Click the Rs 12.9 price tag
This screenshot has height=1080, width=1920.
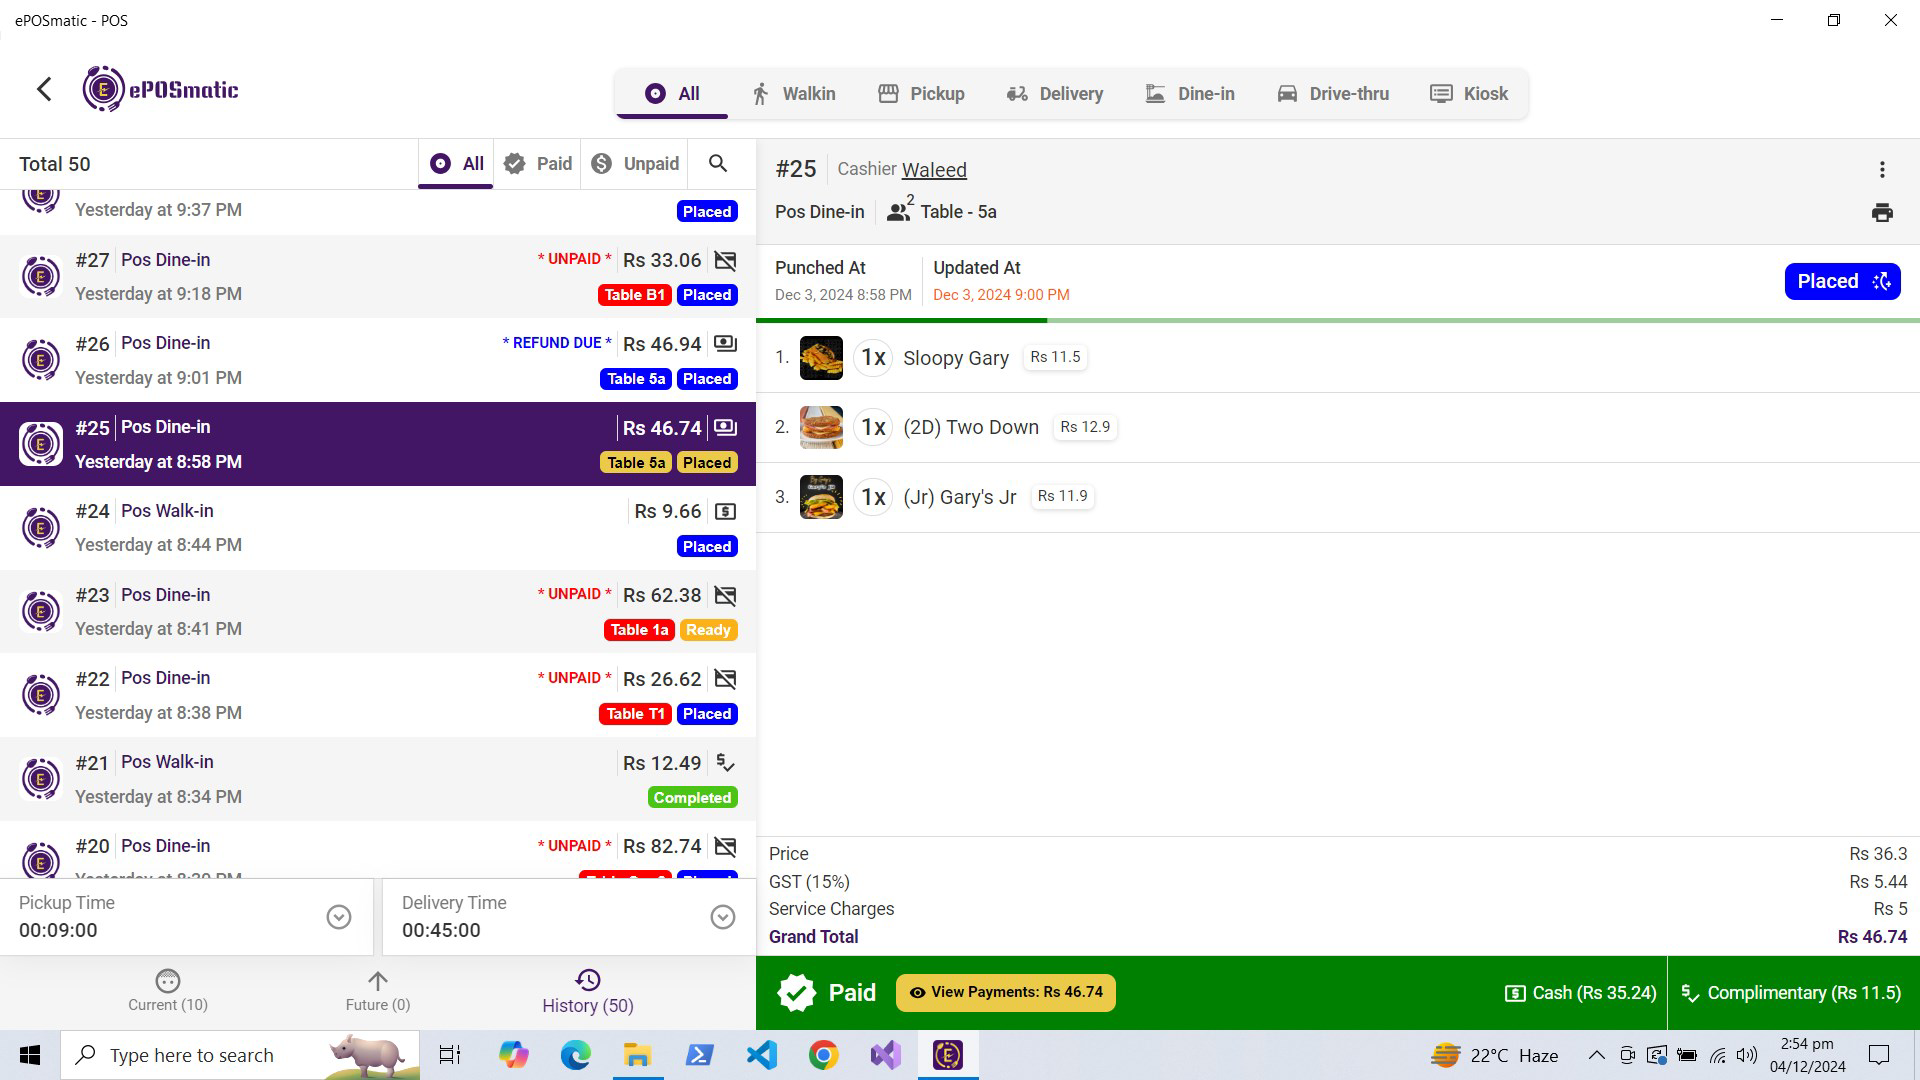pyautogui.click(x=1085, y=427)
